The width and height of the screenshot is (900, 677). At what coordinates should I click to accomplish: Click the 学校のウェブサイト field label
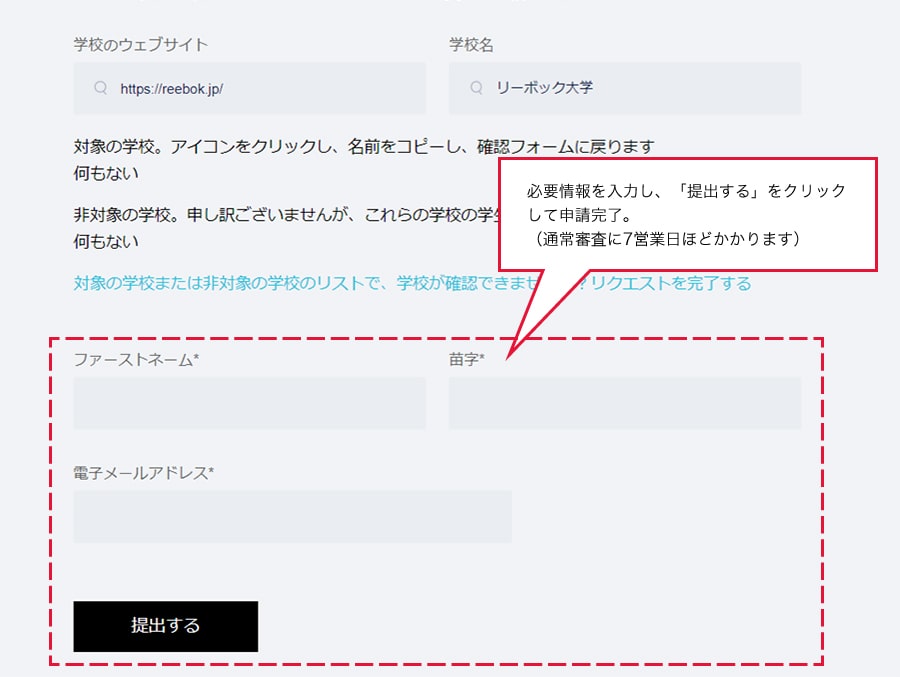[x=141, y=45]
